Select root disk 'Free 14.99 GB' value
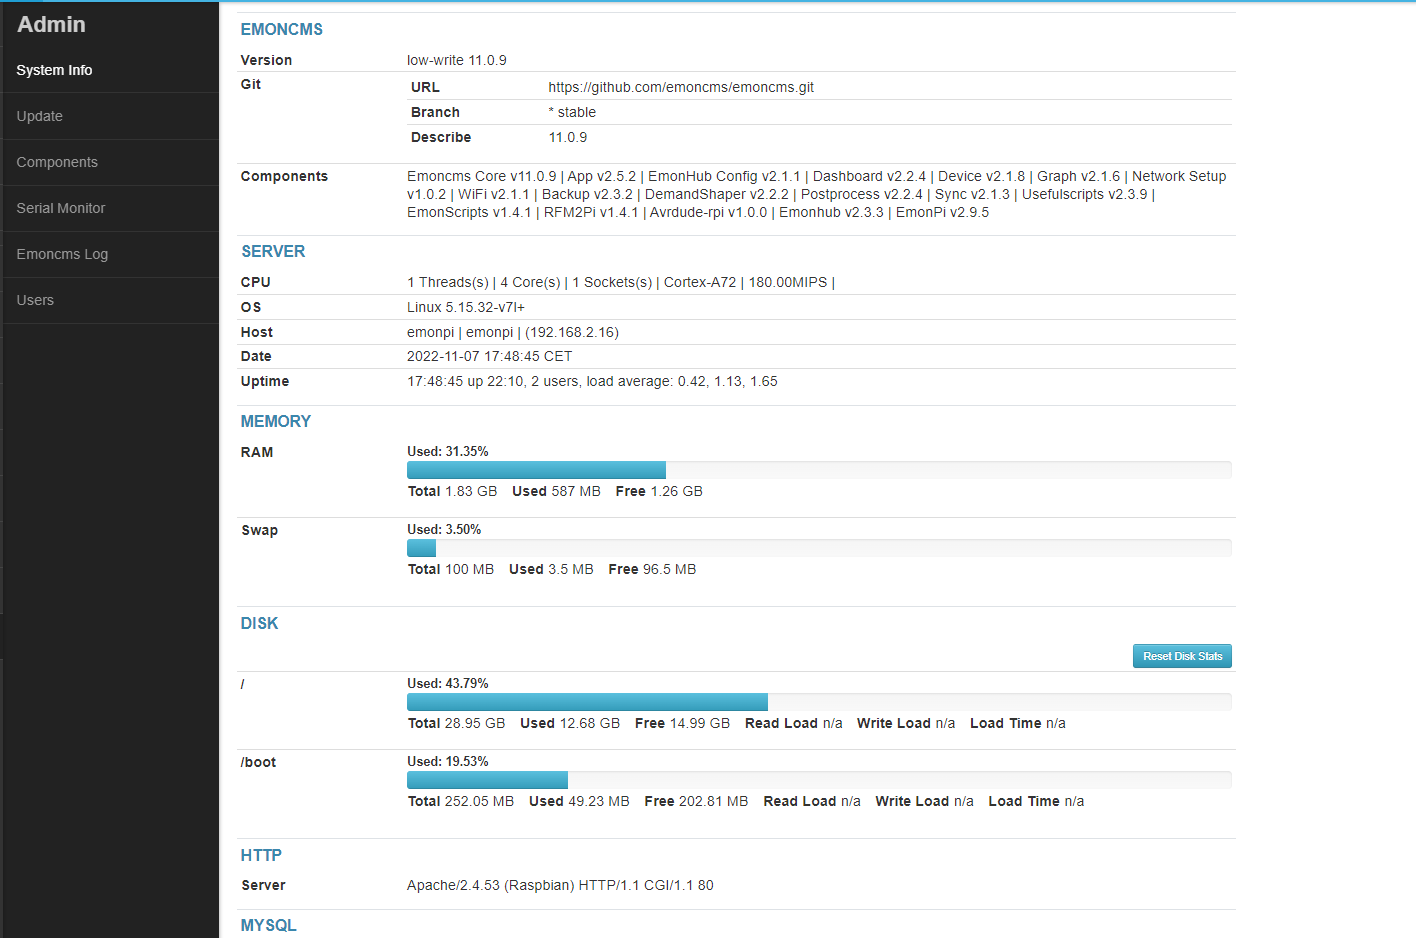1416x938 pixels. (x=682, y=723)
